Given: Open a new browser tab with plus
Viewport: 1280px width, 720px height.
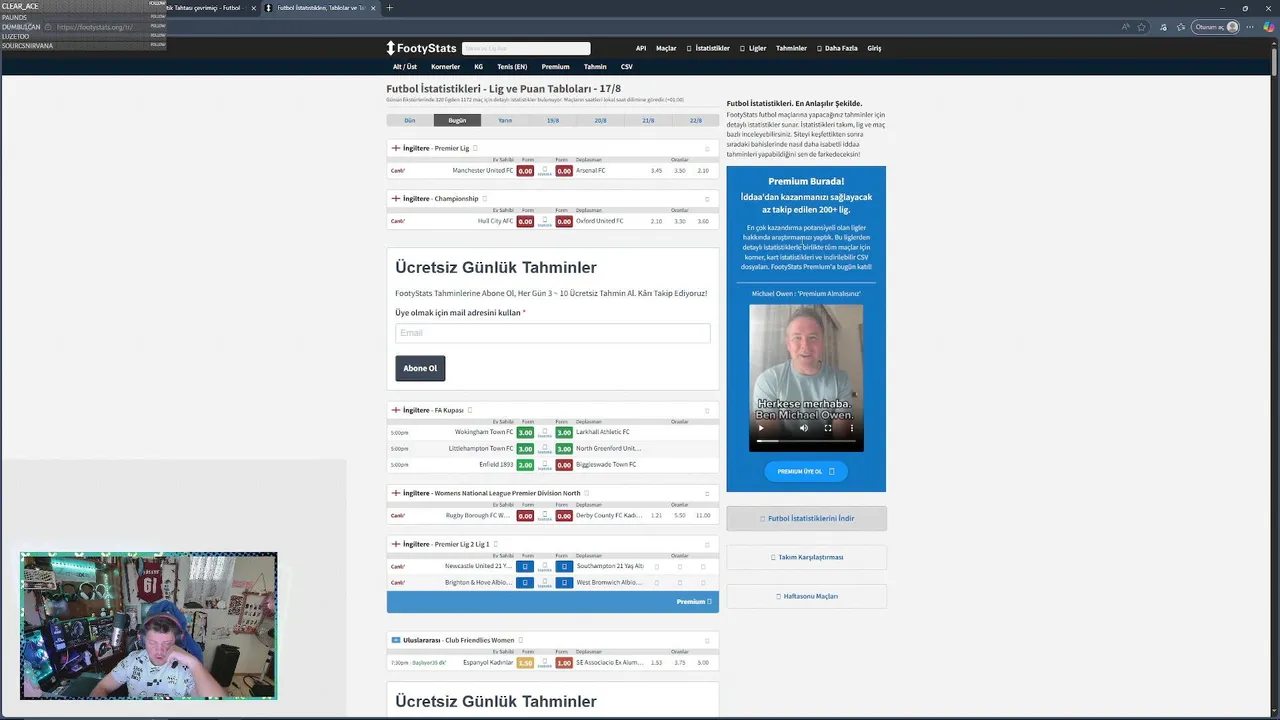Looking at the screenshot, I should pyautogui.click(x=389, y=8).
